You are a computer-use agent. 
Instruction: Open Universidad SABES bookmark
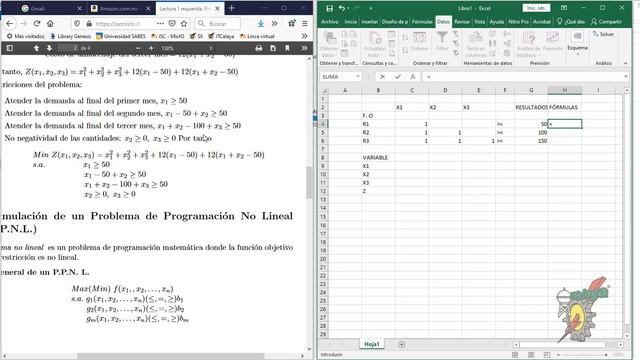pos(121,36)
